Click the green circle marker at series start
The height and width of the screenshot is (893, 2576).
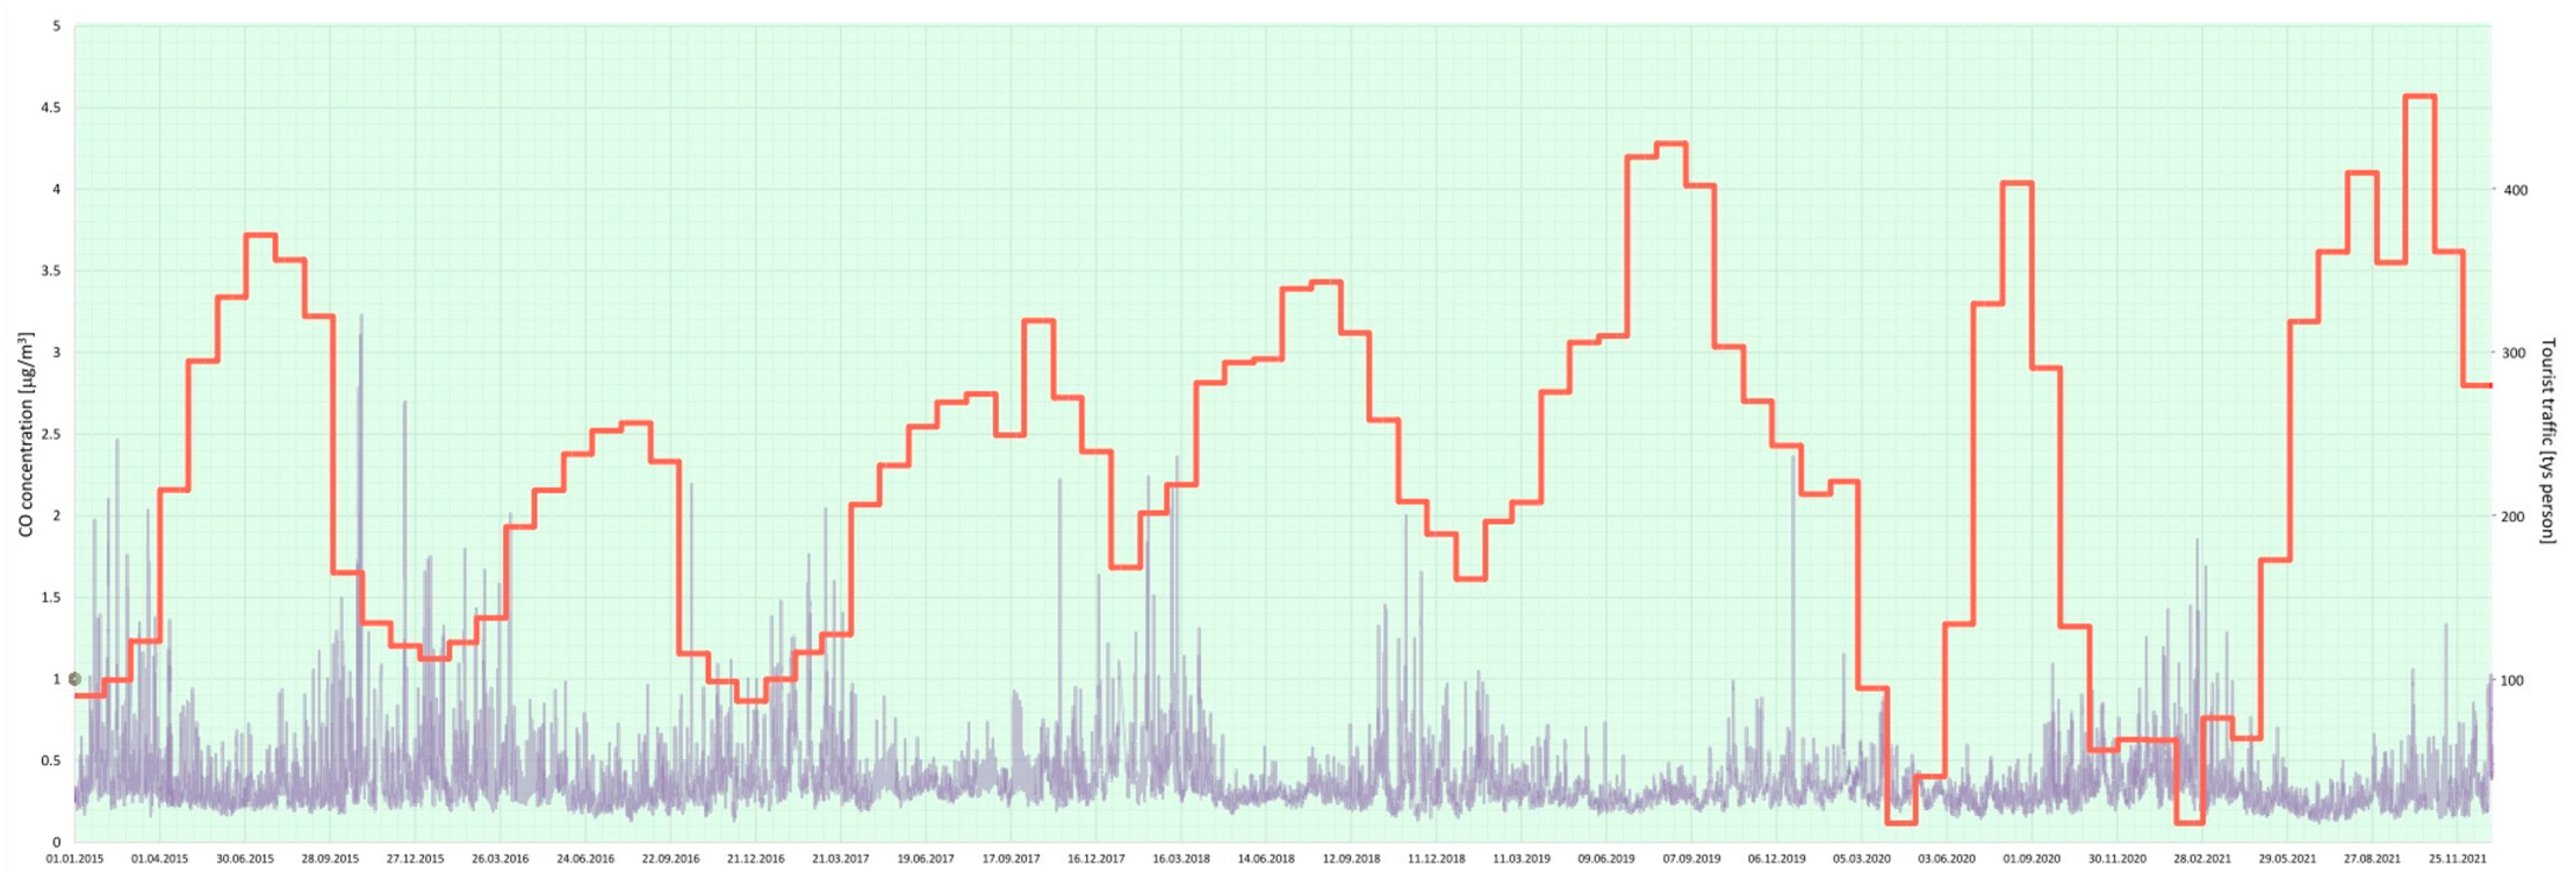[74, 679]
